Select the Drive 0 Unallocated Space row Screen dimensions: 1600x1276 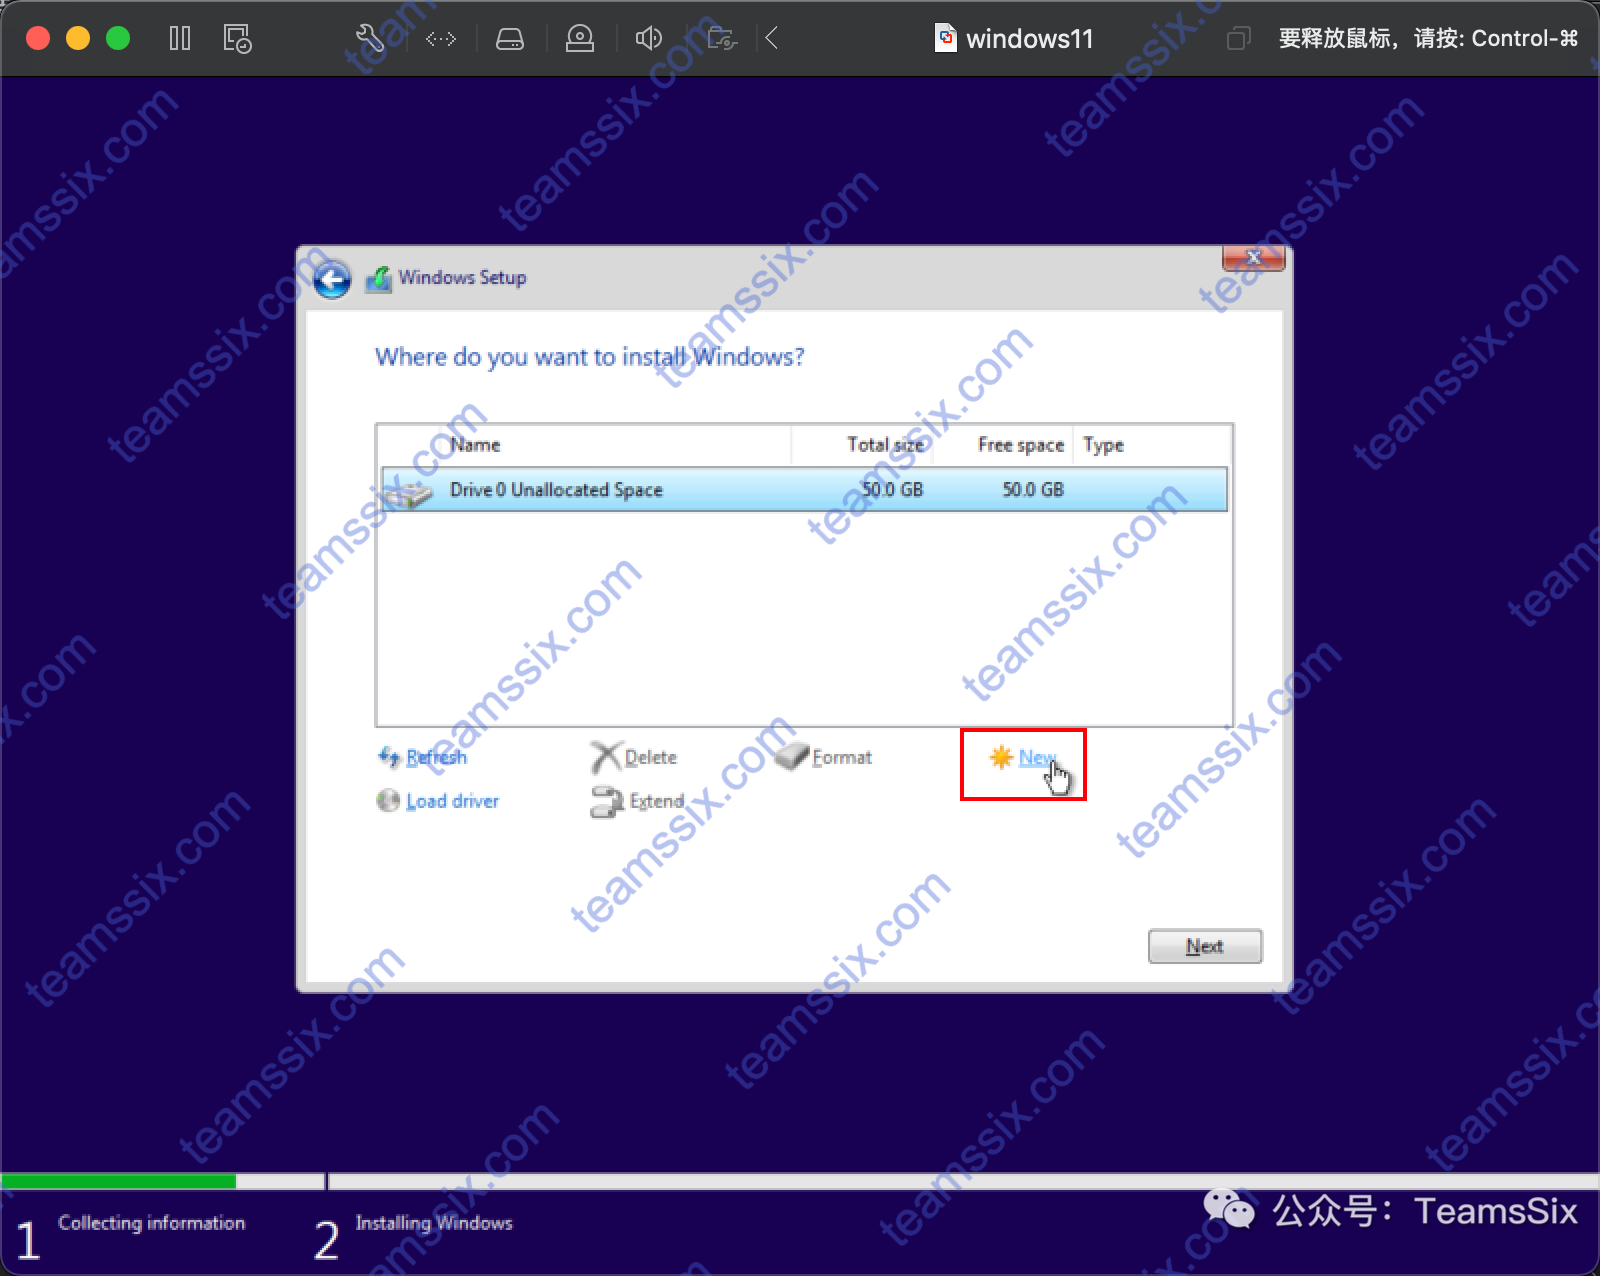804,489
